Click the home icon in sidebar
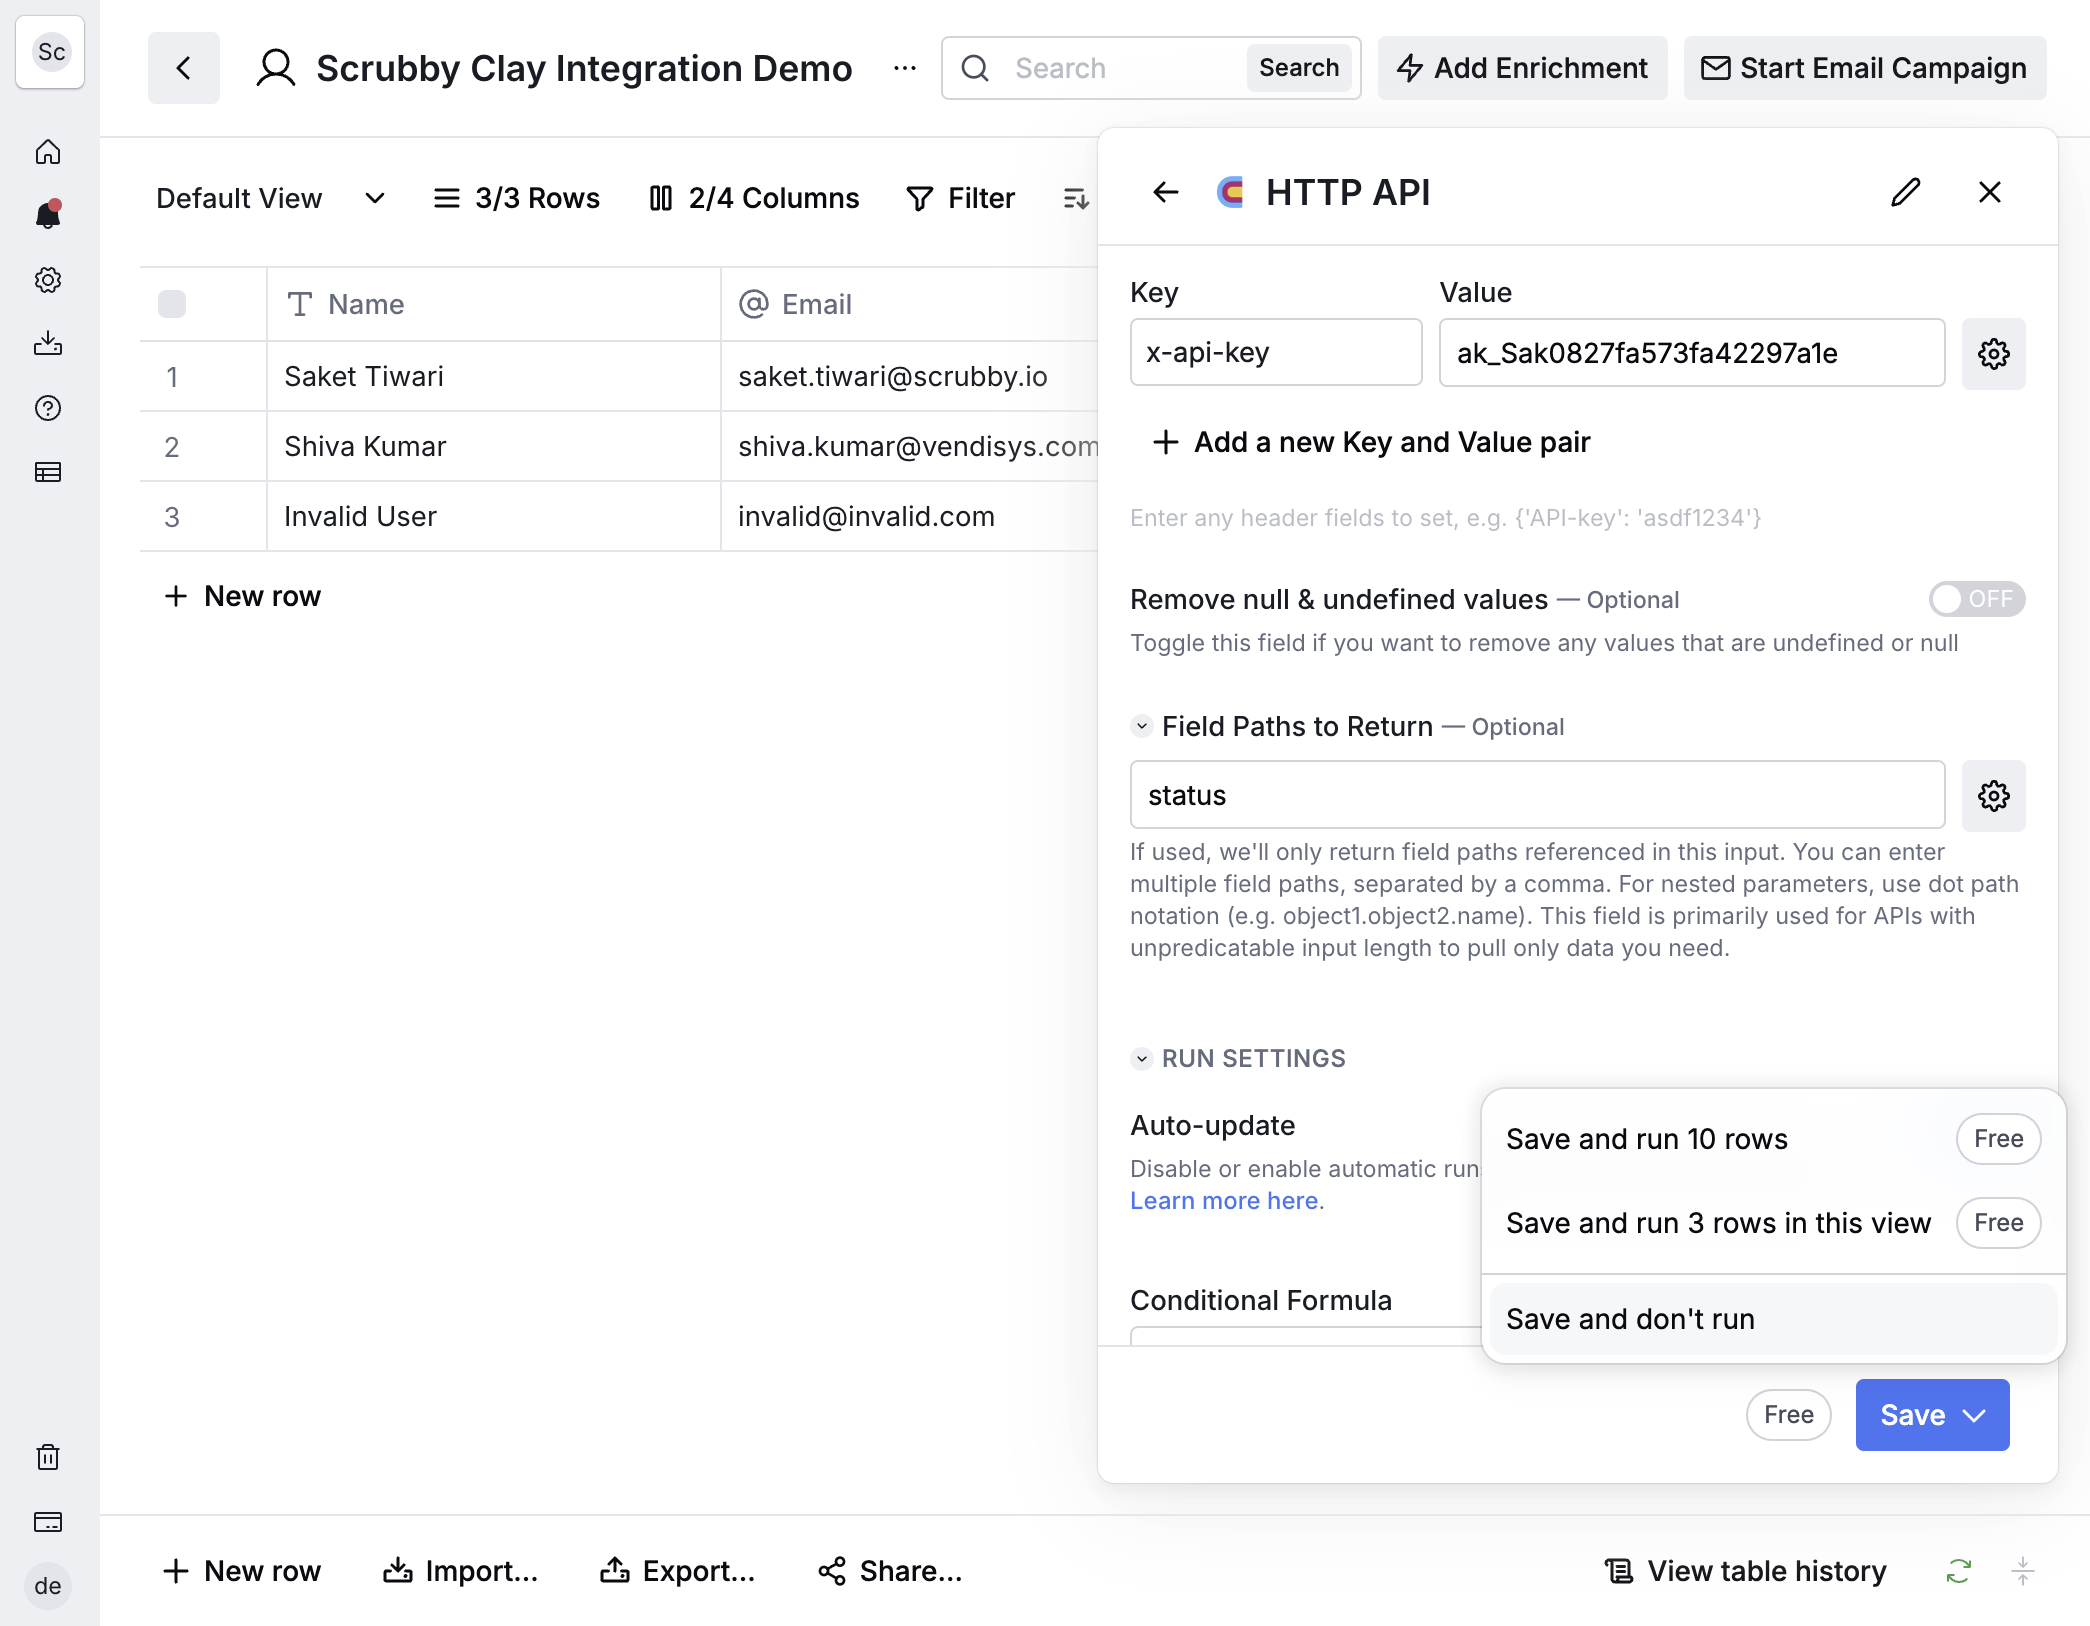 [48, 152]
